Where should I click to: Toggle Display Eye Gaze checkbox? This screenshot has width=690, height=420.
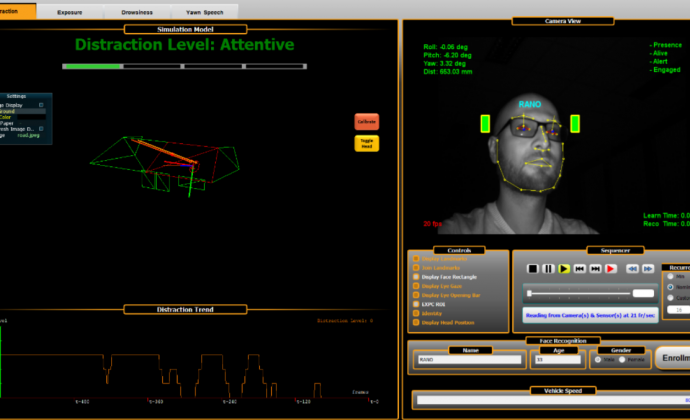click(x=416, y=286)
